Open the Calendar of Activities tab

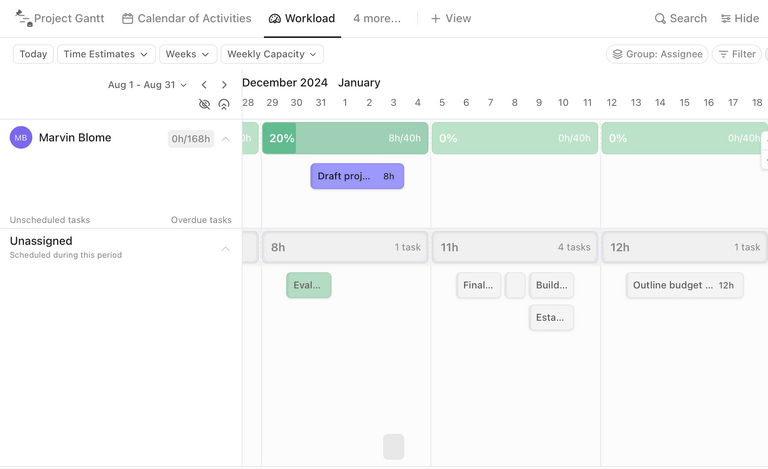click(x=186, y=19)
